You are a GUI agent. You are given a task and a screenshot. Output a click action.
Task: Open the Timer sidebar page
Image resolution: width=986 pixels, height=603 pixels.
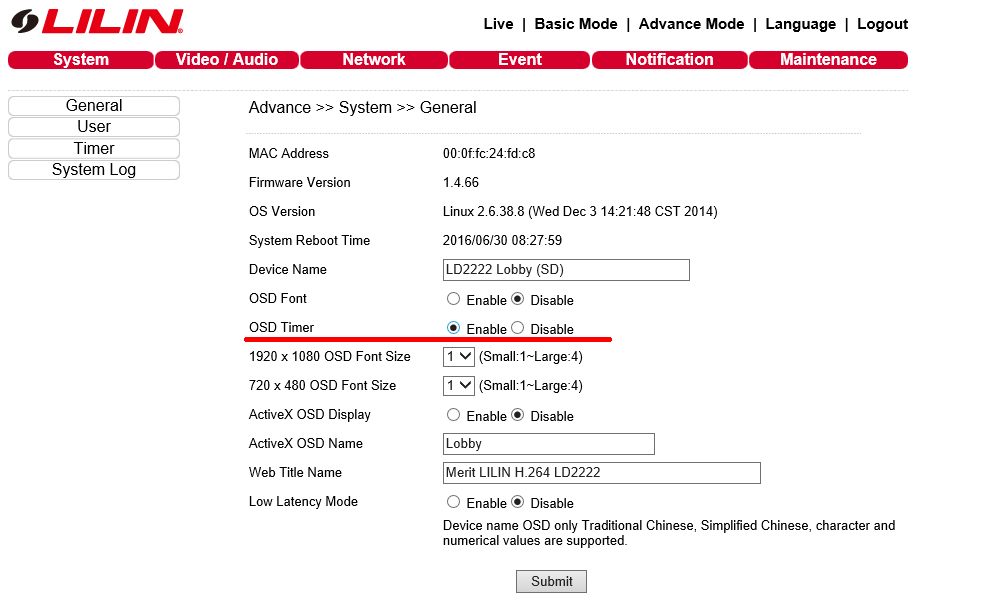pos(94,149)
